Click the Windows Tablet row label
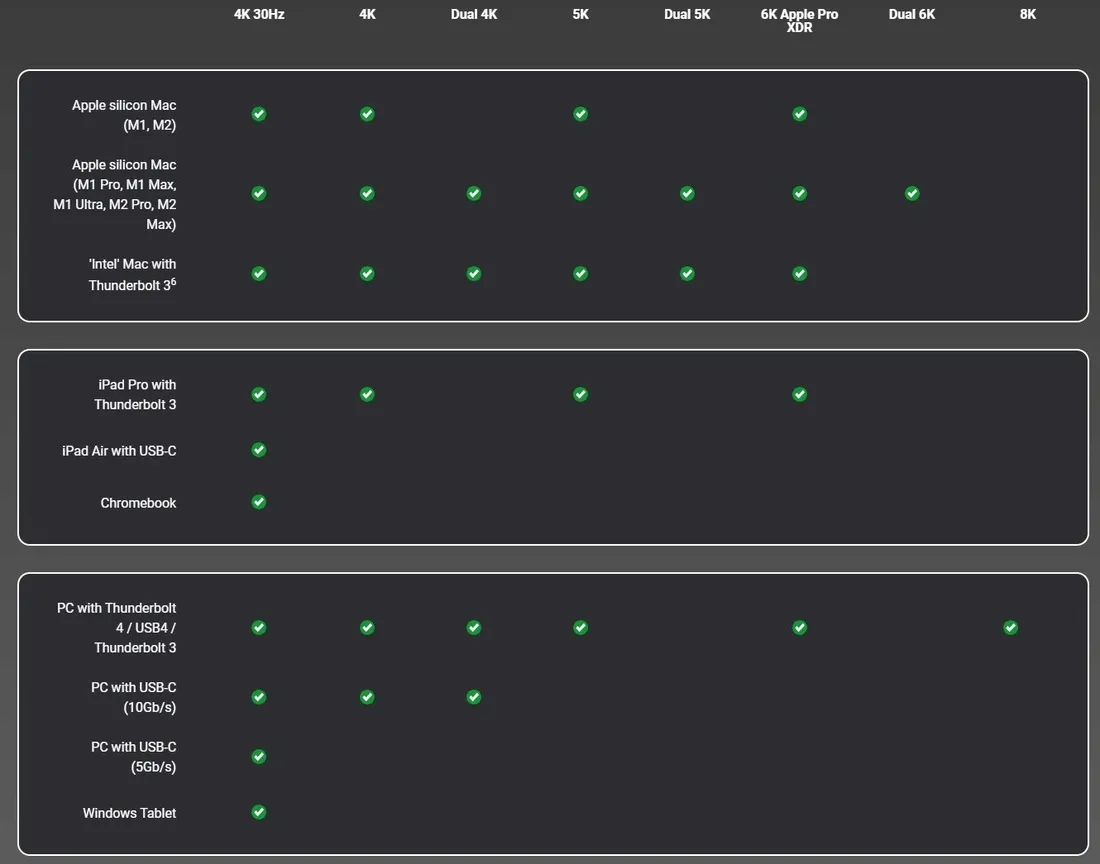1100x864 pixels. click(x=129, y=813)
